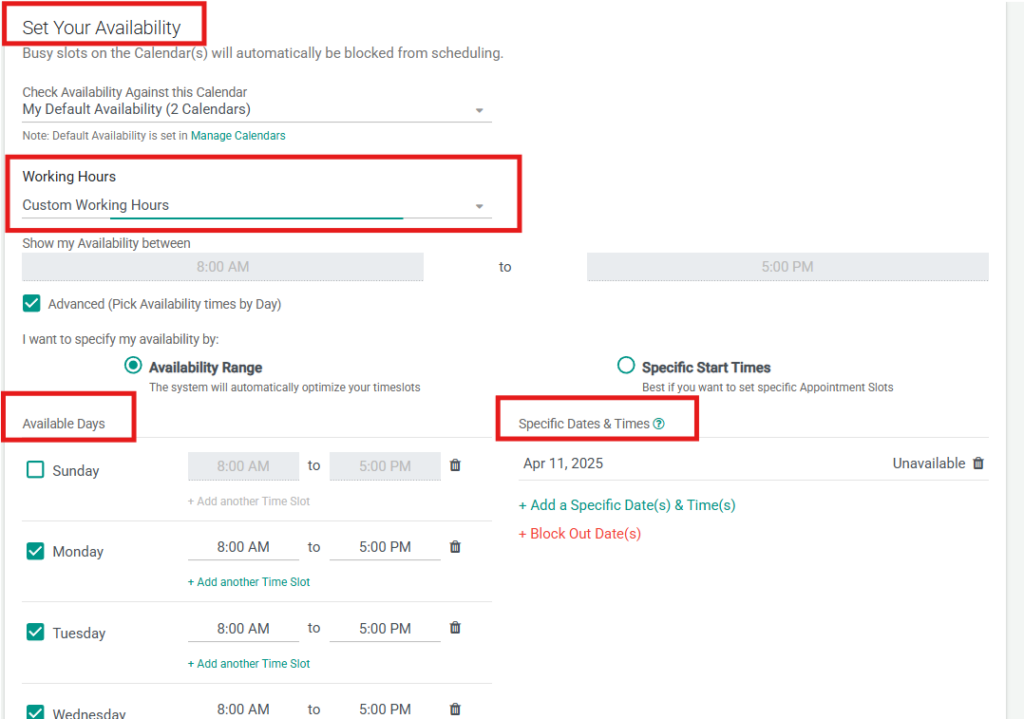The image size is (1024, 719).
Task: Click trash icon in Monday row
Action: point(455,547)
